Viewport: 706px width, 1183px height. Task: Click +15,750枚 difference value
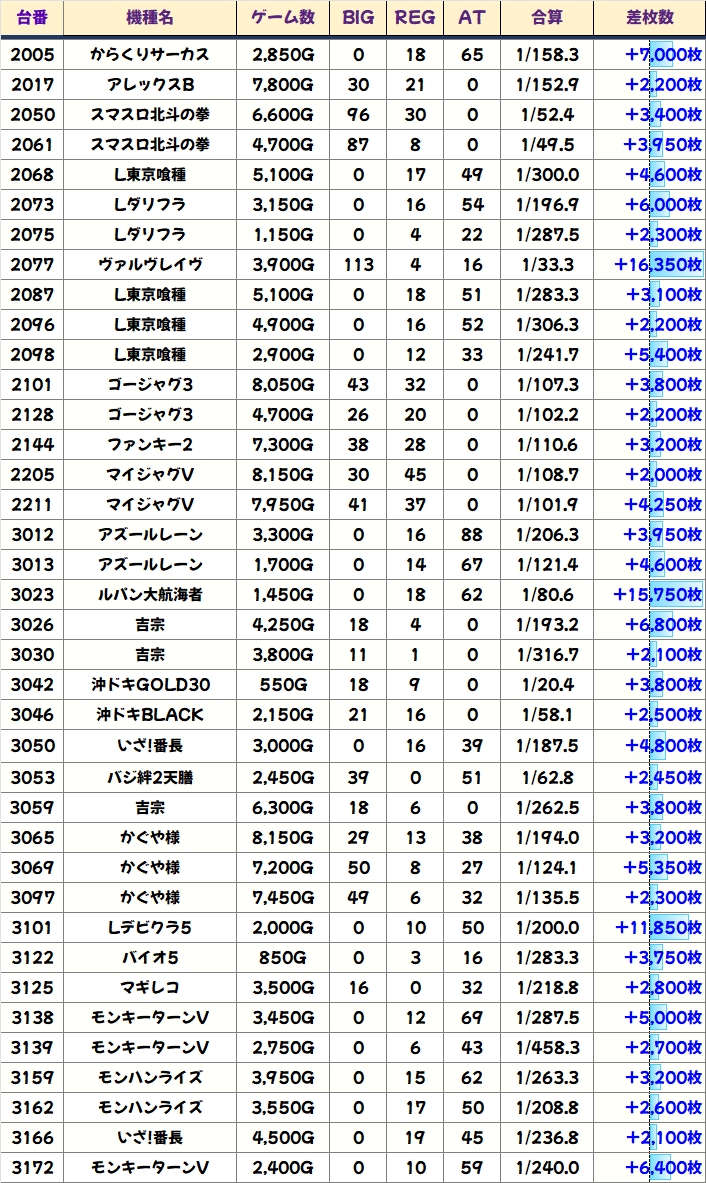point(658,595)
